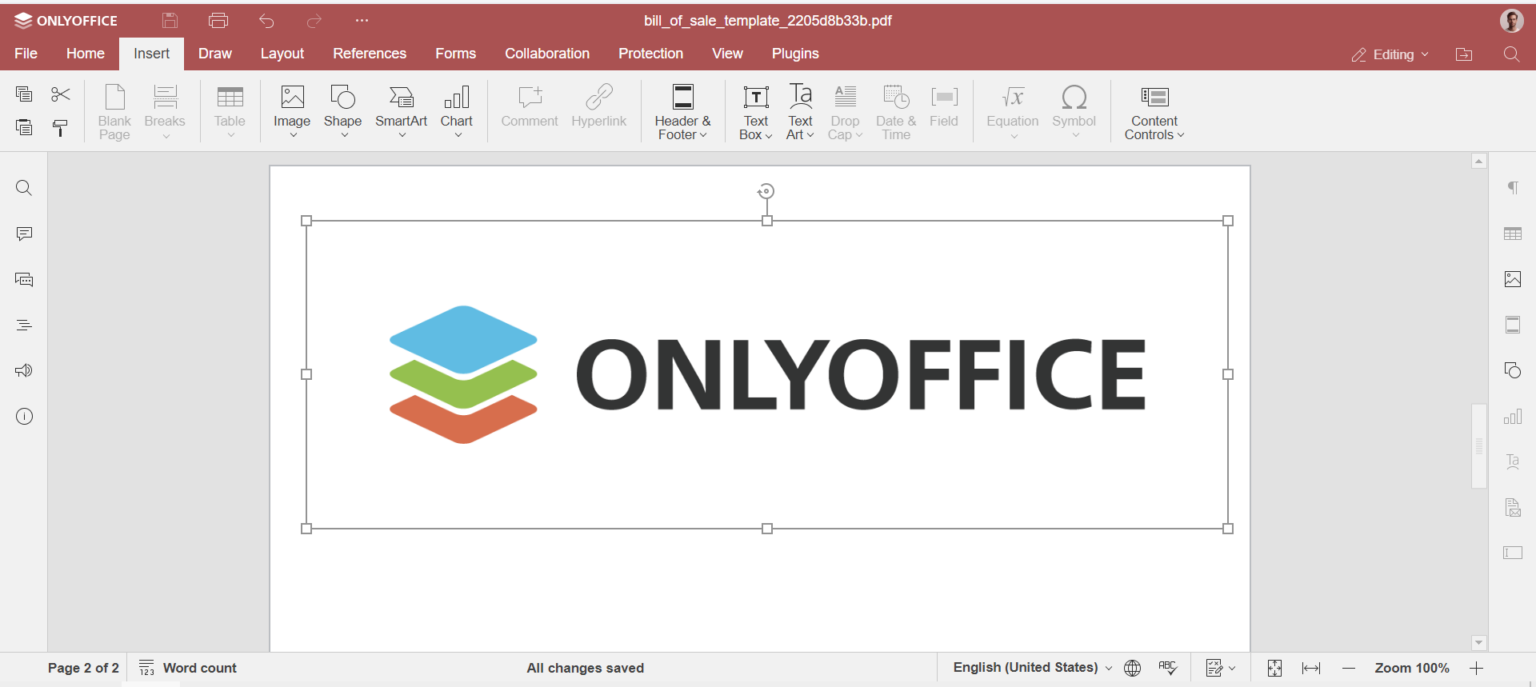Open the Navigation headings panel

point(23,324)
